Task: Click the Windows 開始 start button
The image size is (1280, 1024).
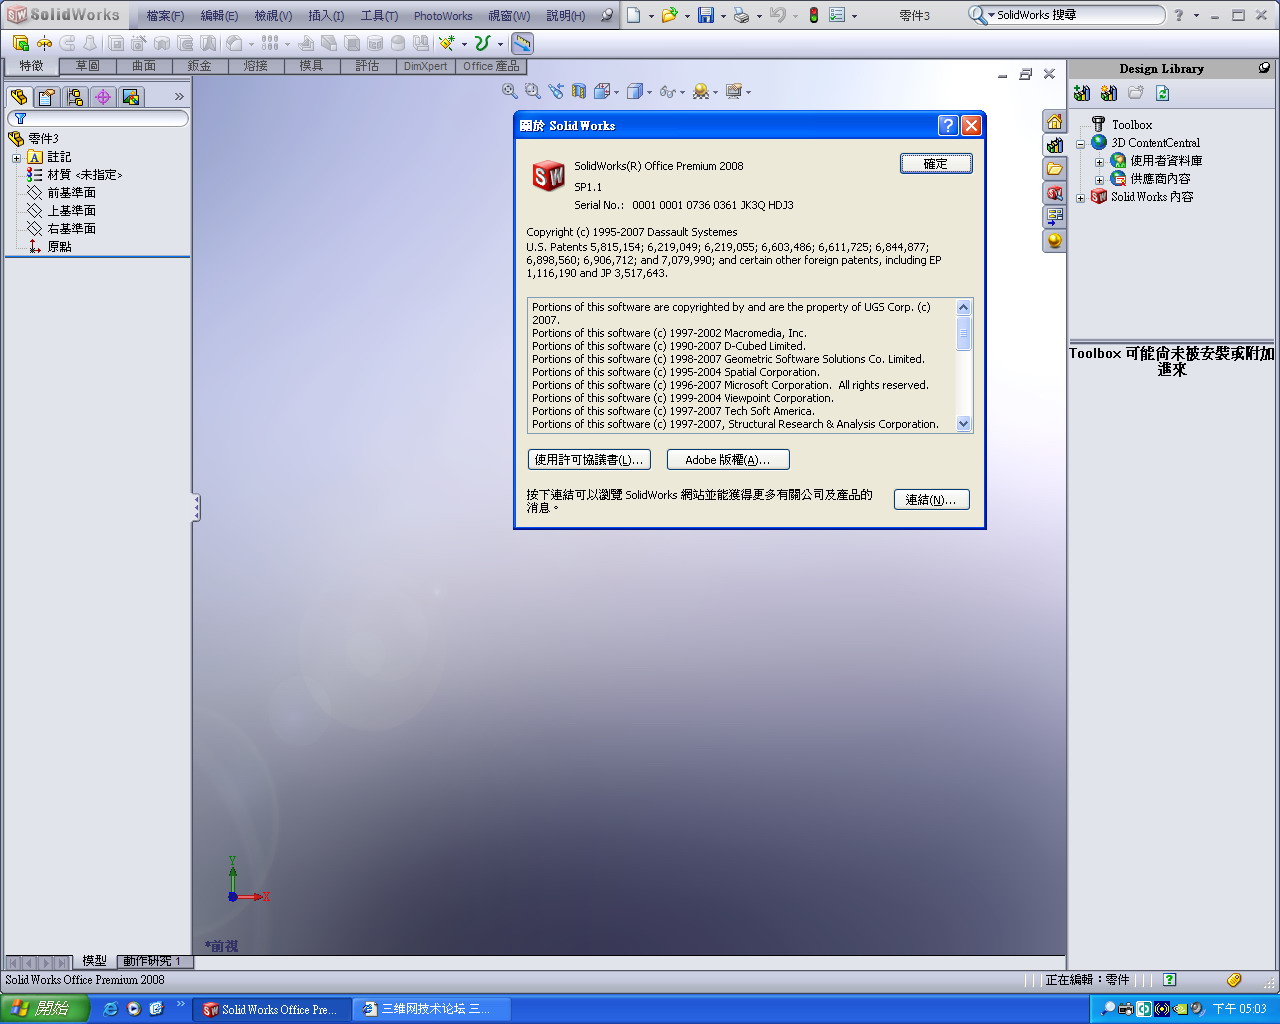Action: pos(44,1009)
